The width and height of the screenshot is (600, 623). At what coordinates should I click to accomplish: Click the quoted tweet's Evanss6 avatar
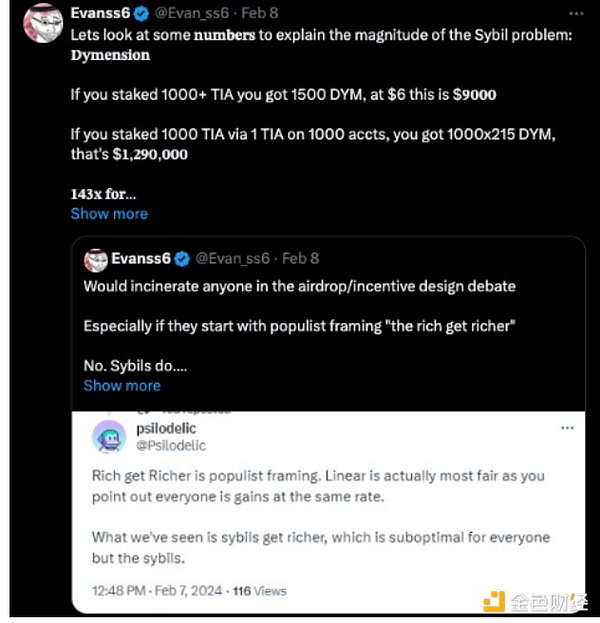coord(95,259)
